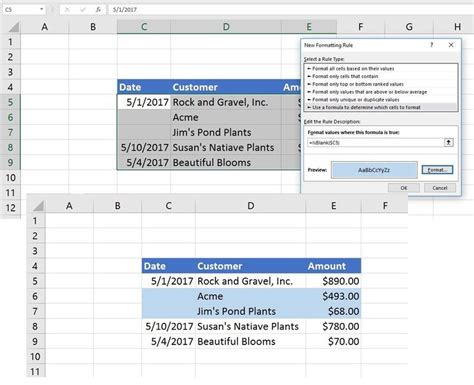The image size is (474, 385).
Task: Select column D header in upper sheet
Action: 226,27
